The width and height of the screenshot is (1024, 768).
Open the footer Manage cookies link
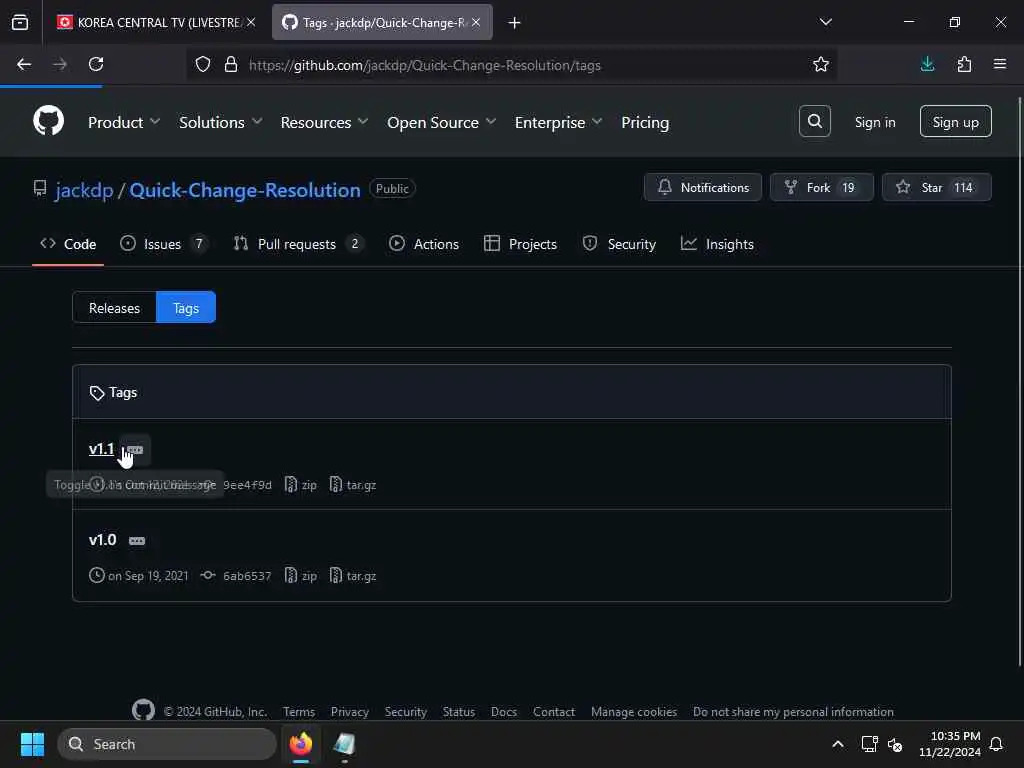tap(633, 711)
